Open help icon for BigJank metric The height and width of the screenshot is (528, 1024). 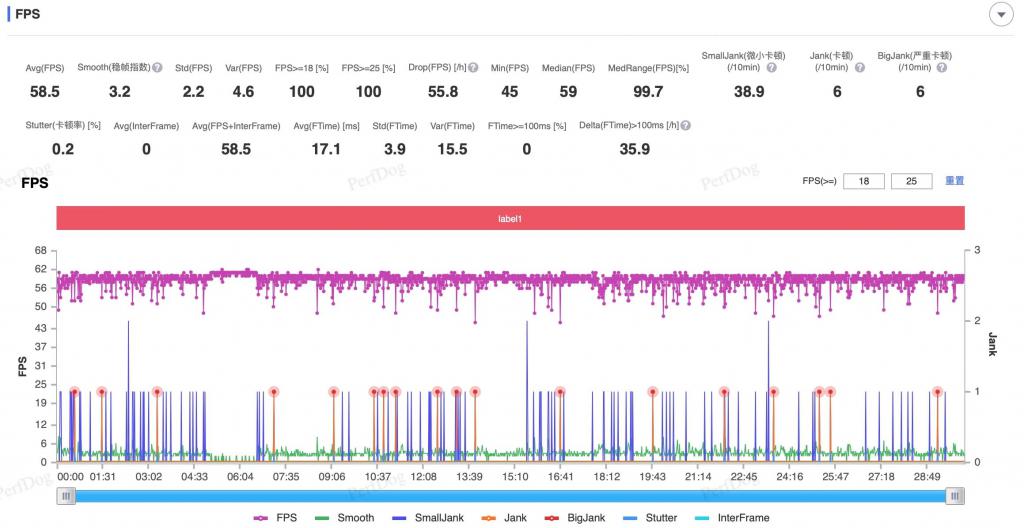point(942,67)
